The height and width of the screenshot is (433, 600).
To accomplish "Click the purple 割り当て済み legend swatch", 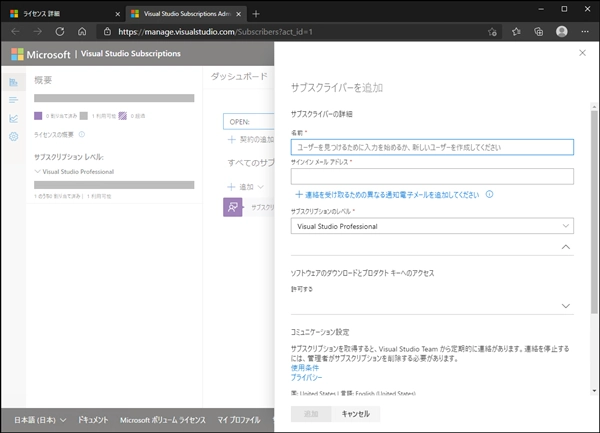I will click(x=38, y=116).
